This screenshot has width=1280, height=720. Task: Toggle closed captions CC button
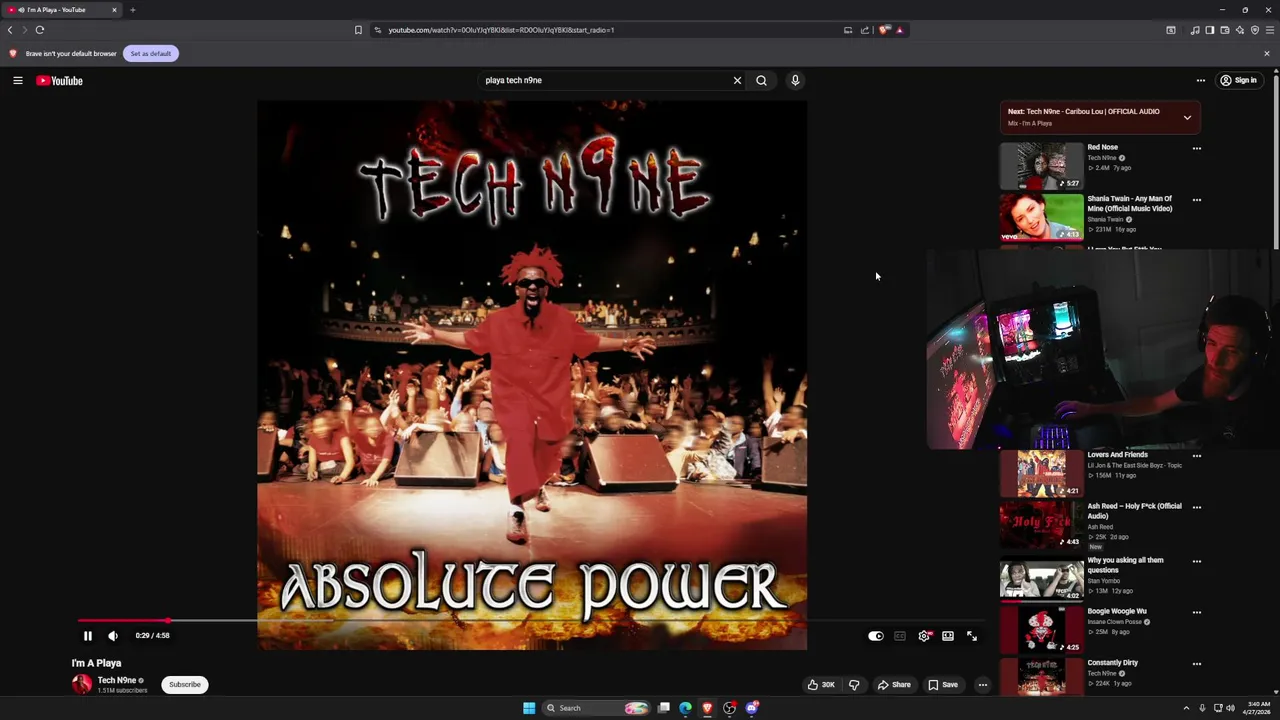point(900,636)
